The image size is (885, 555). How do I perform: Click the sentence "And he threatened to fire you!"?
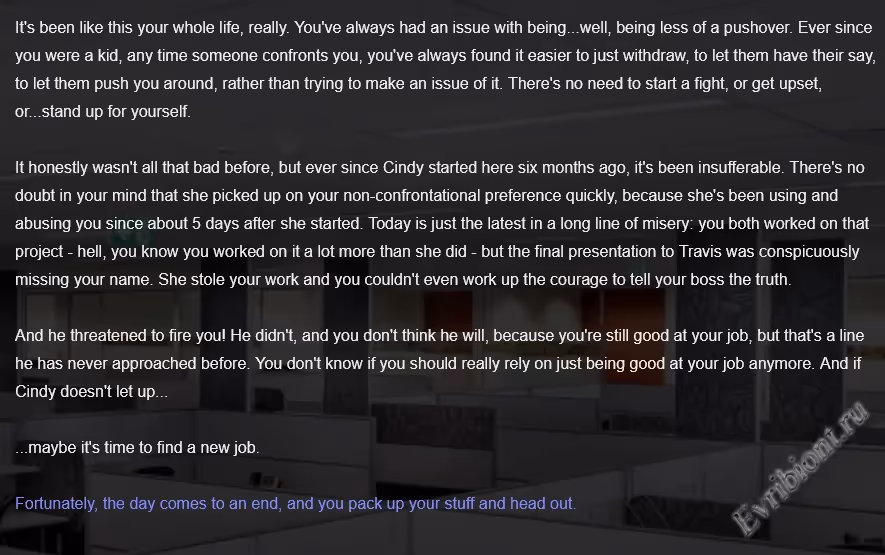coord(127,335)
